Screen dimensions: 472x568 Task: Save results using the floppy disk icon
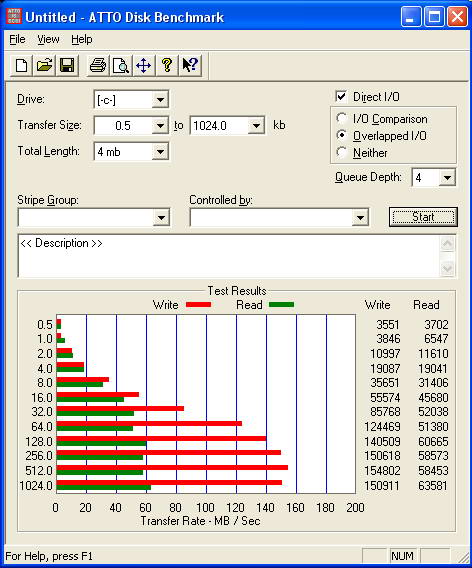(67, 66)
